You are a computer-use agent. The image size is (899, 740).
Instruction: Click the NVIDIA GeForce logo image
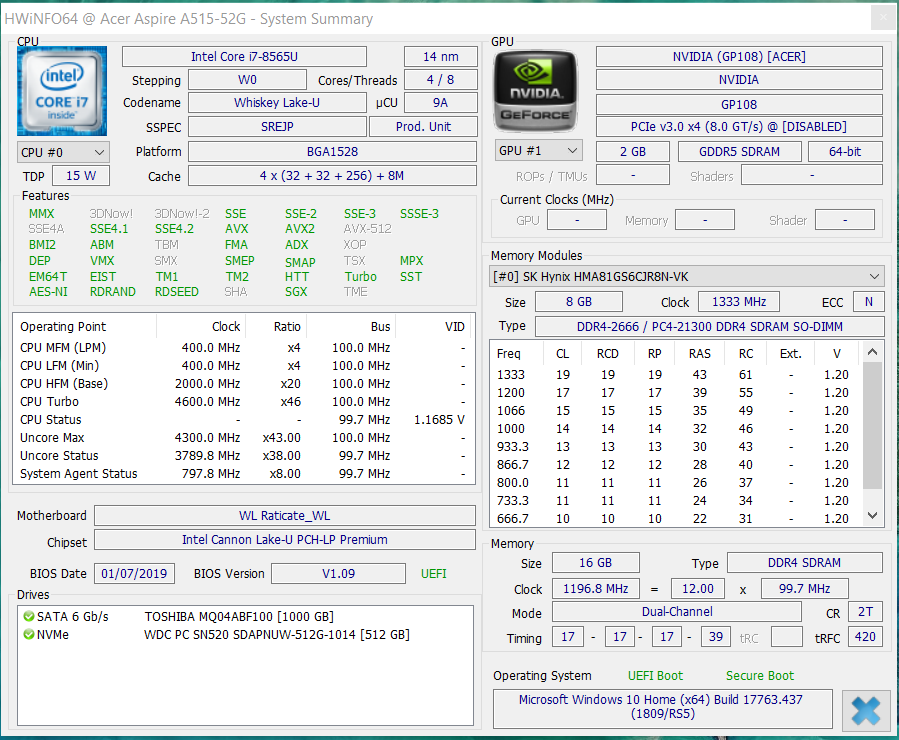[536, 92]
